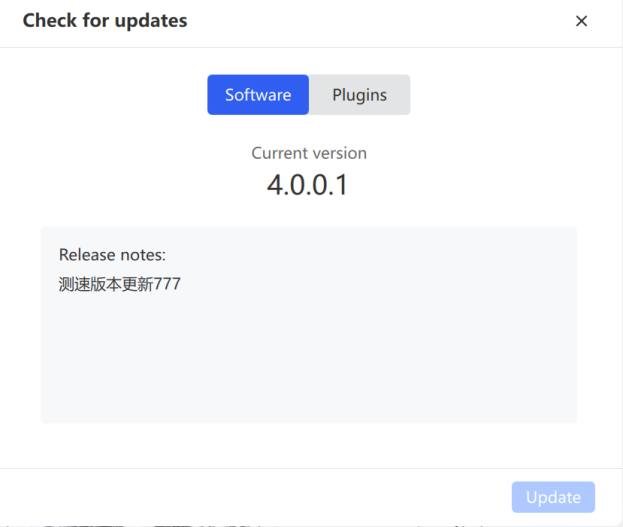Click empty space inside release notes box

309,358
